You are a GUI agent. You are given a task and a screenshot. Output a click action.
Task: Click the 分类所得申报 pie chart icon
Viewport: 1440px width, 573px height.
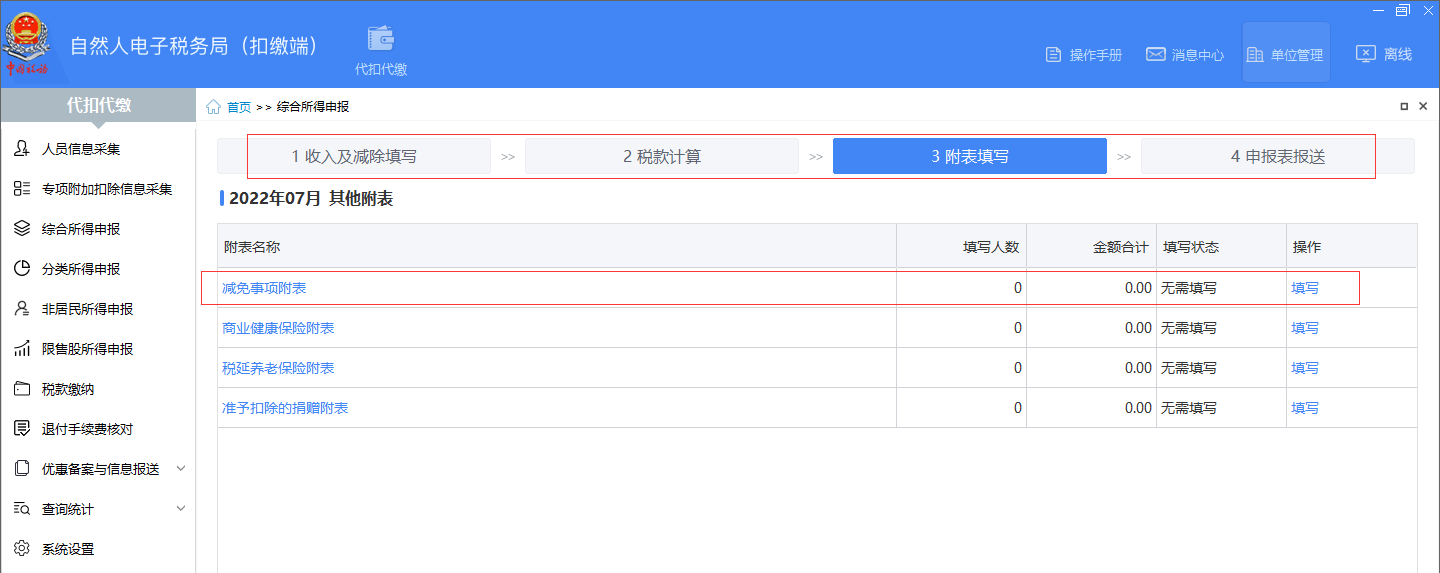click(x=22, y=269)
